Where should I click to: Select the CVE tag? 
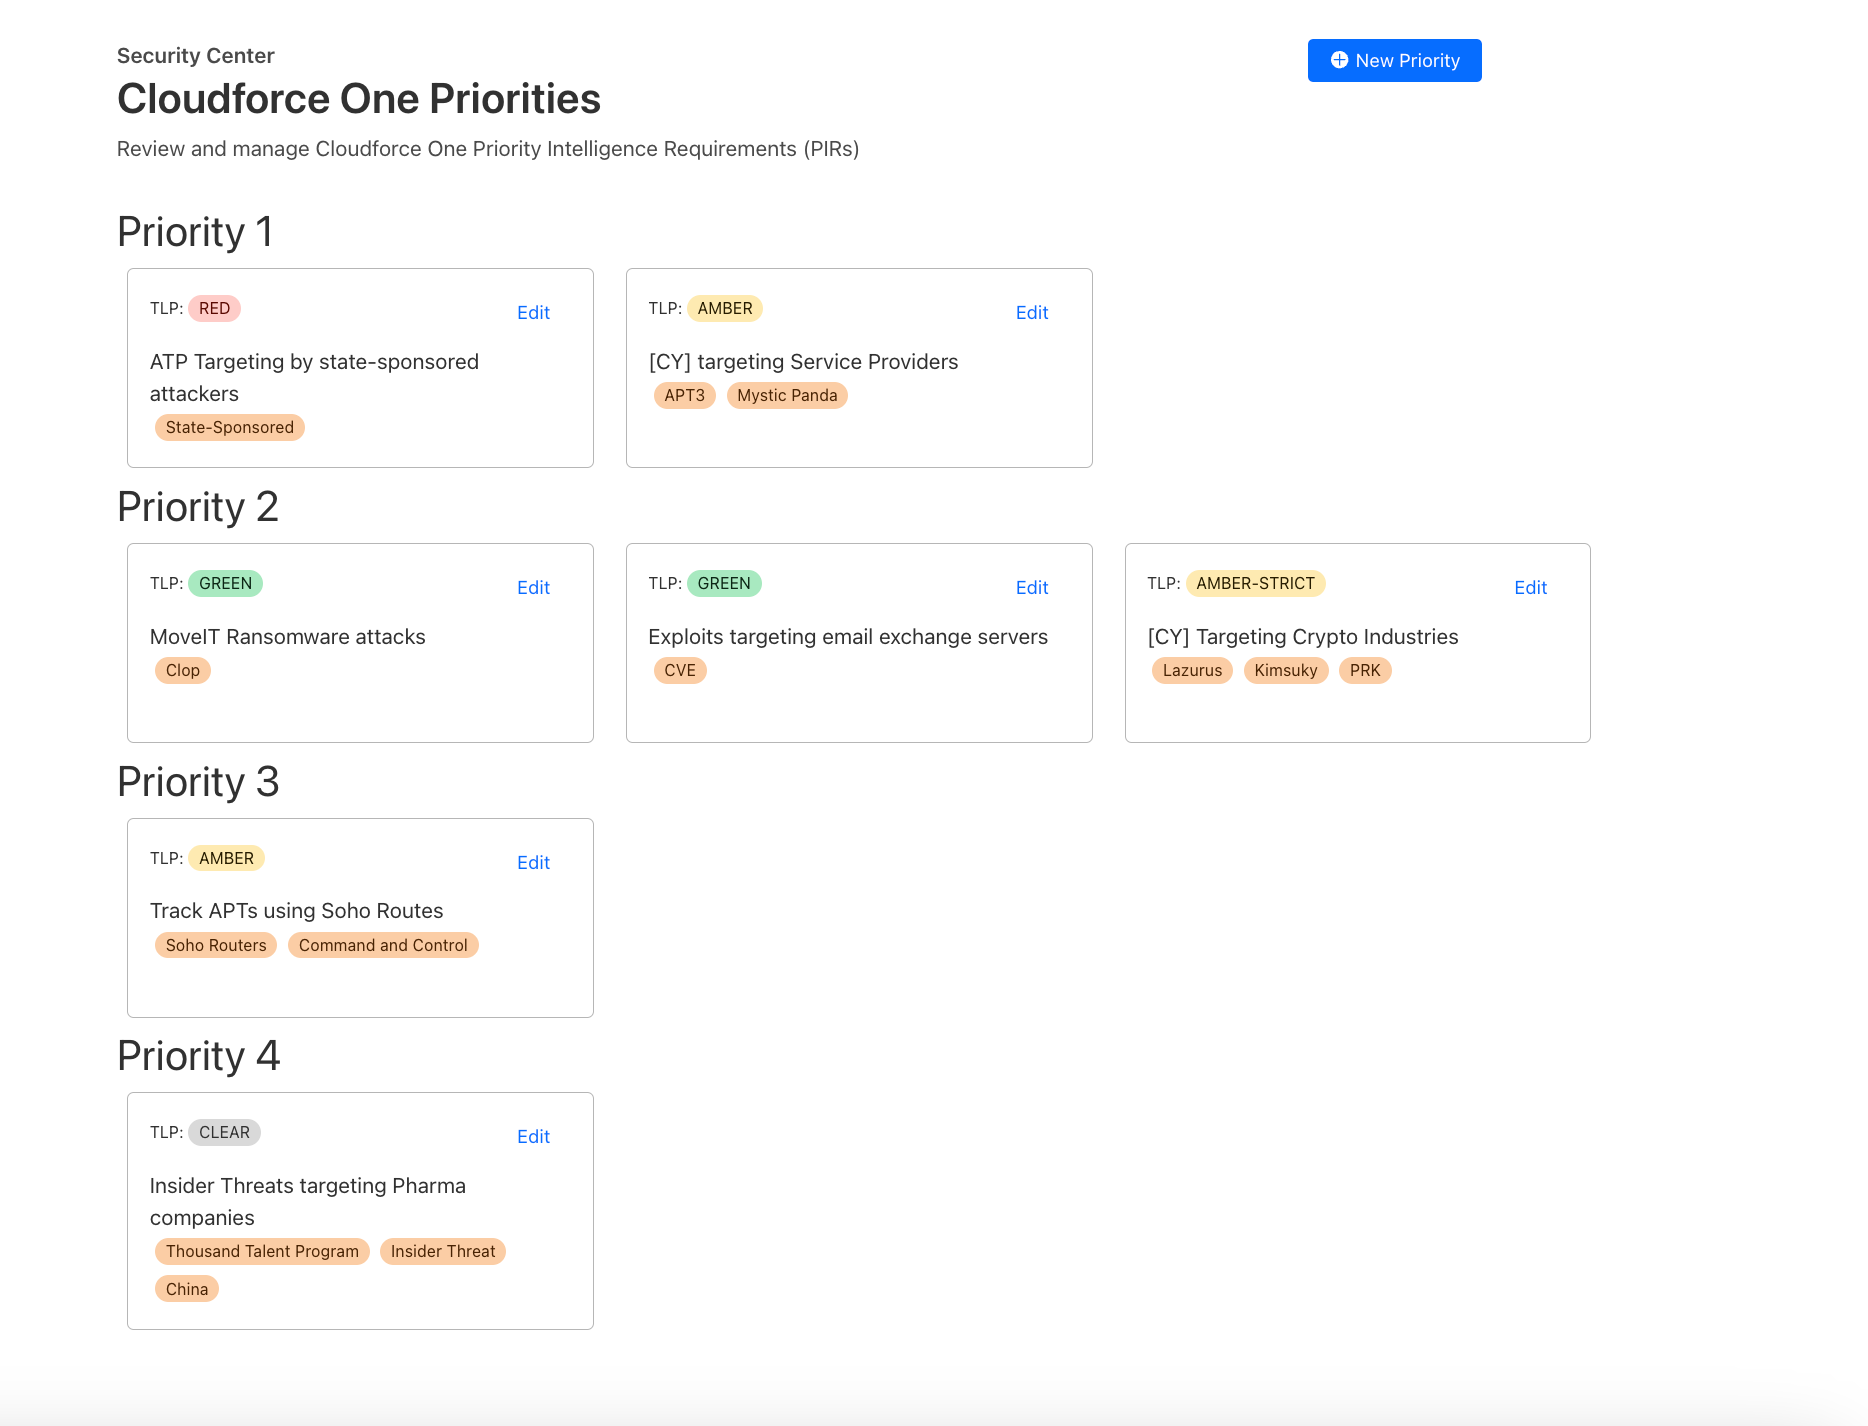coord(680,670)
